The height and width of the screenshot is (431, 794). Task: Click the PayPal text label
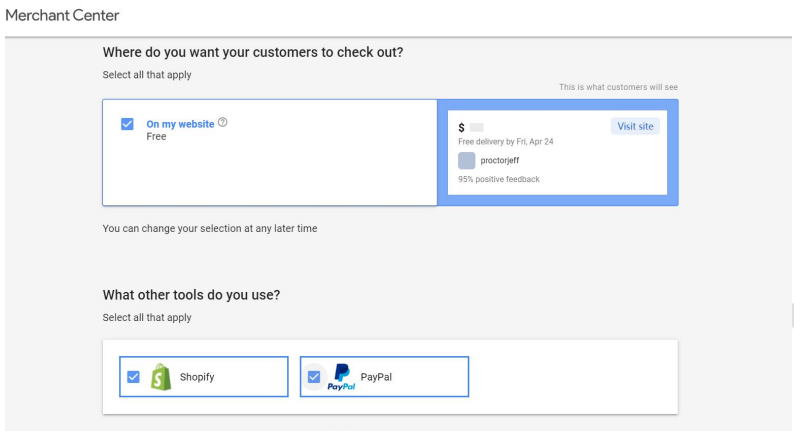click(375, 377)
